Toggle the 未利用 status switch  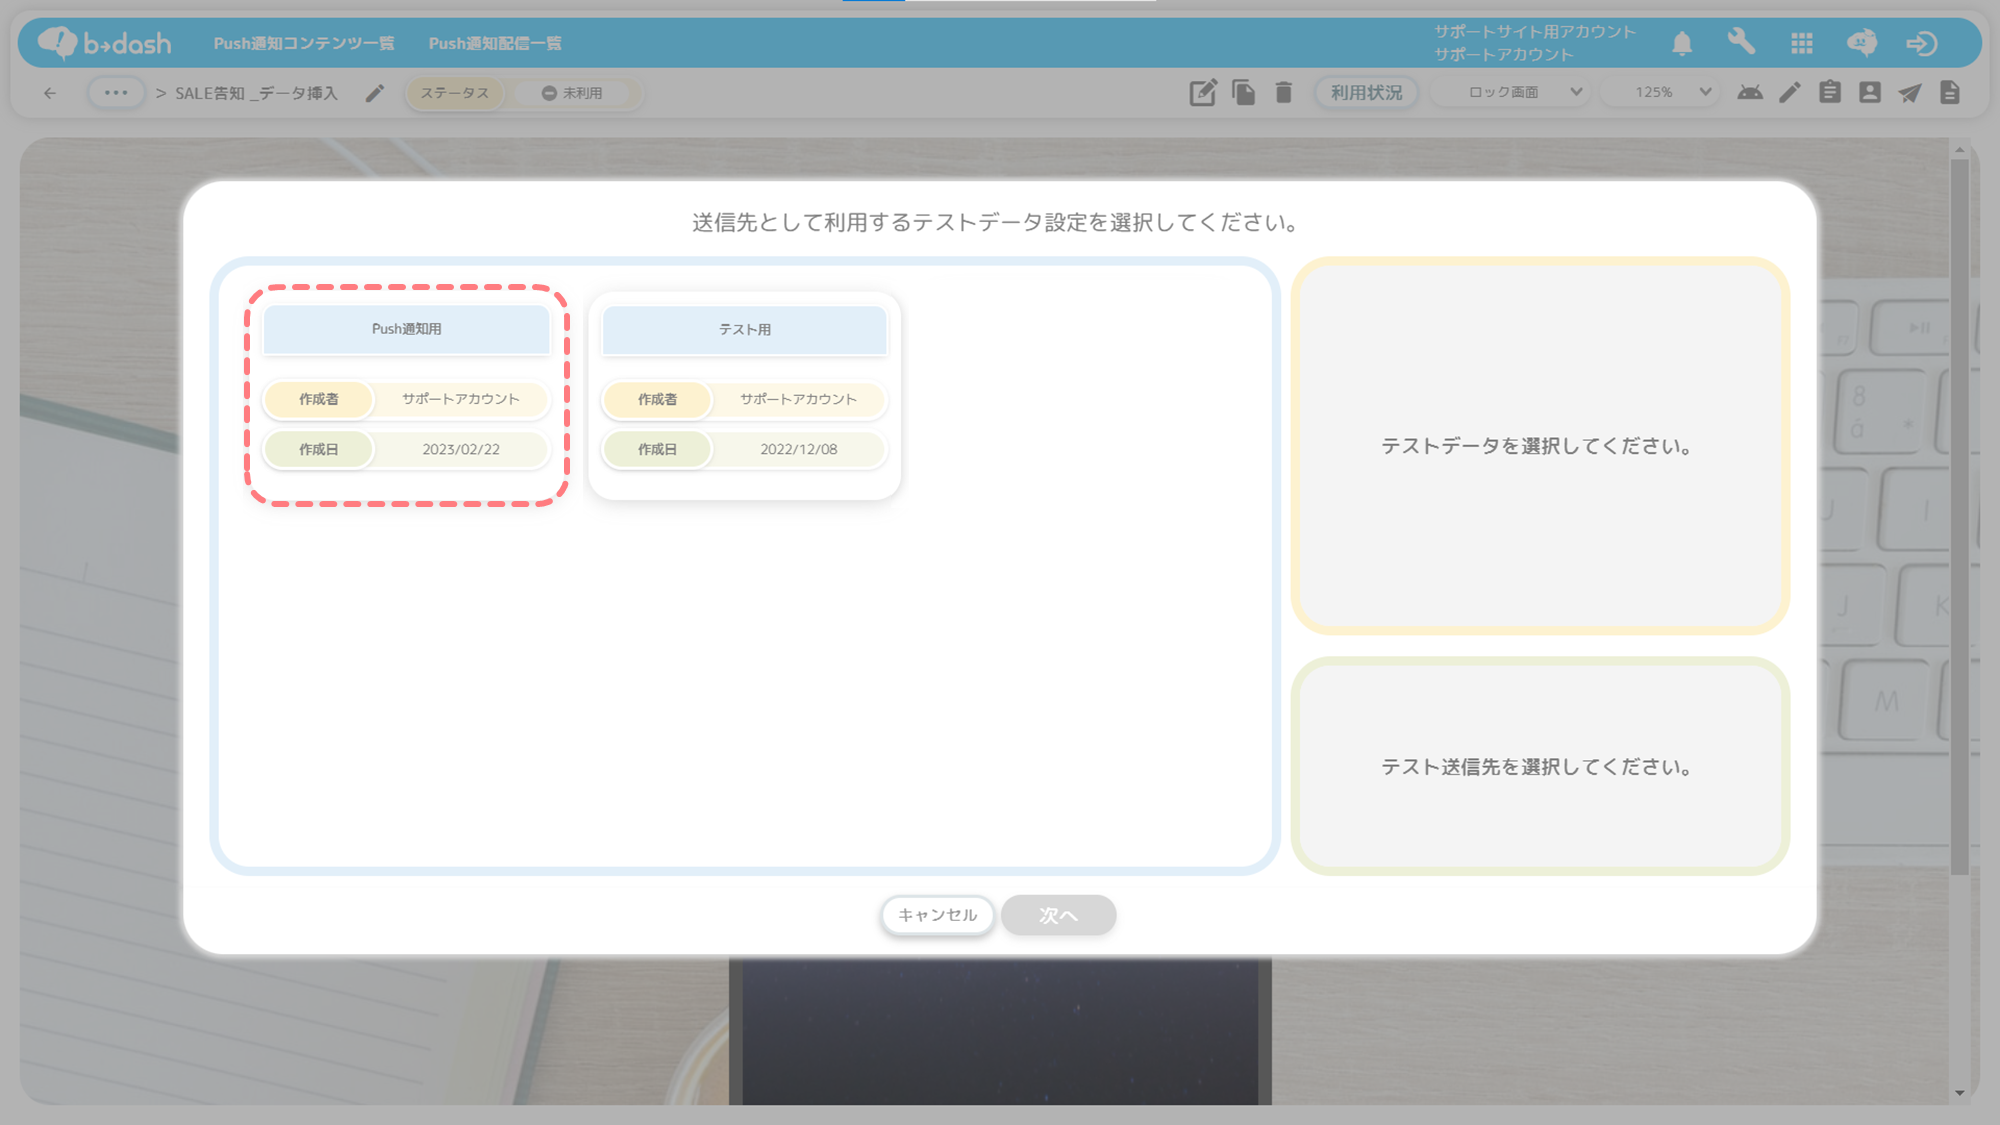(x=572, y=93)
